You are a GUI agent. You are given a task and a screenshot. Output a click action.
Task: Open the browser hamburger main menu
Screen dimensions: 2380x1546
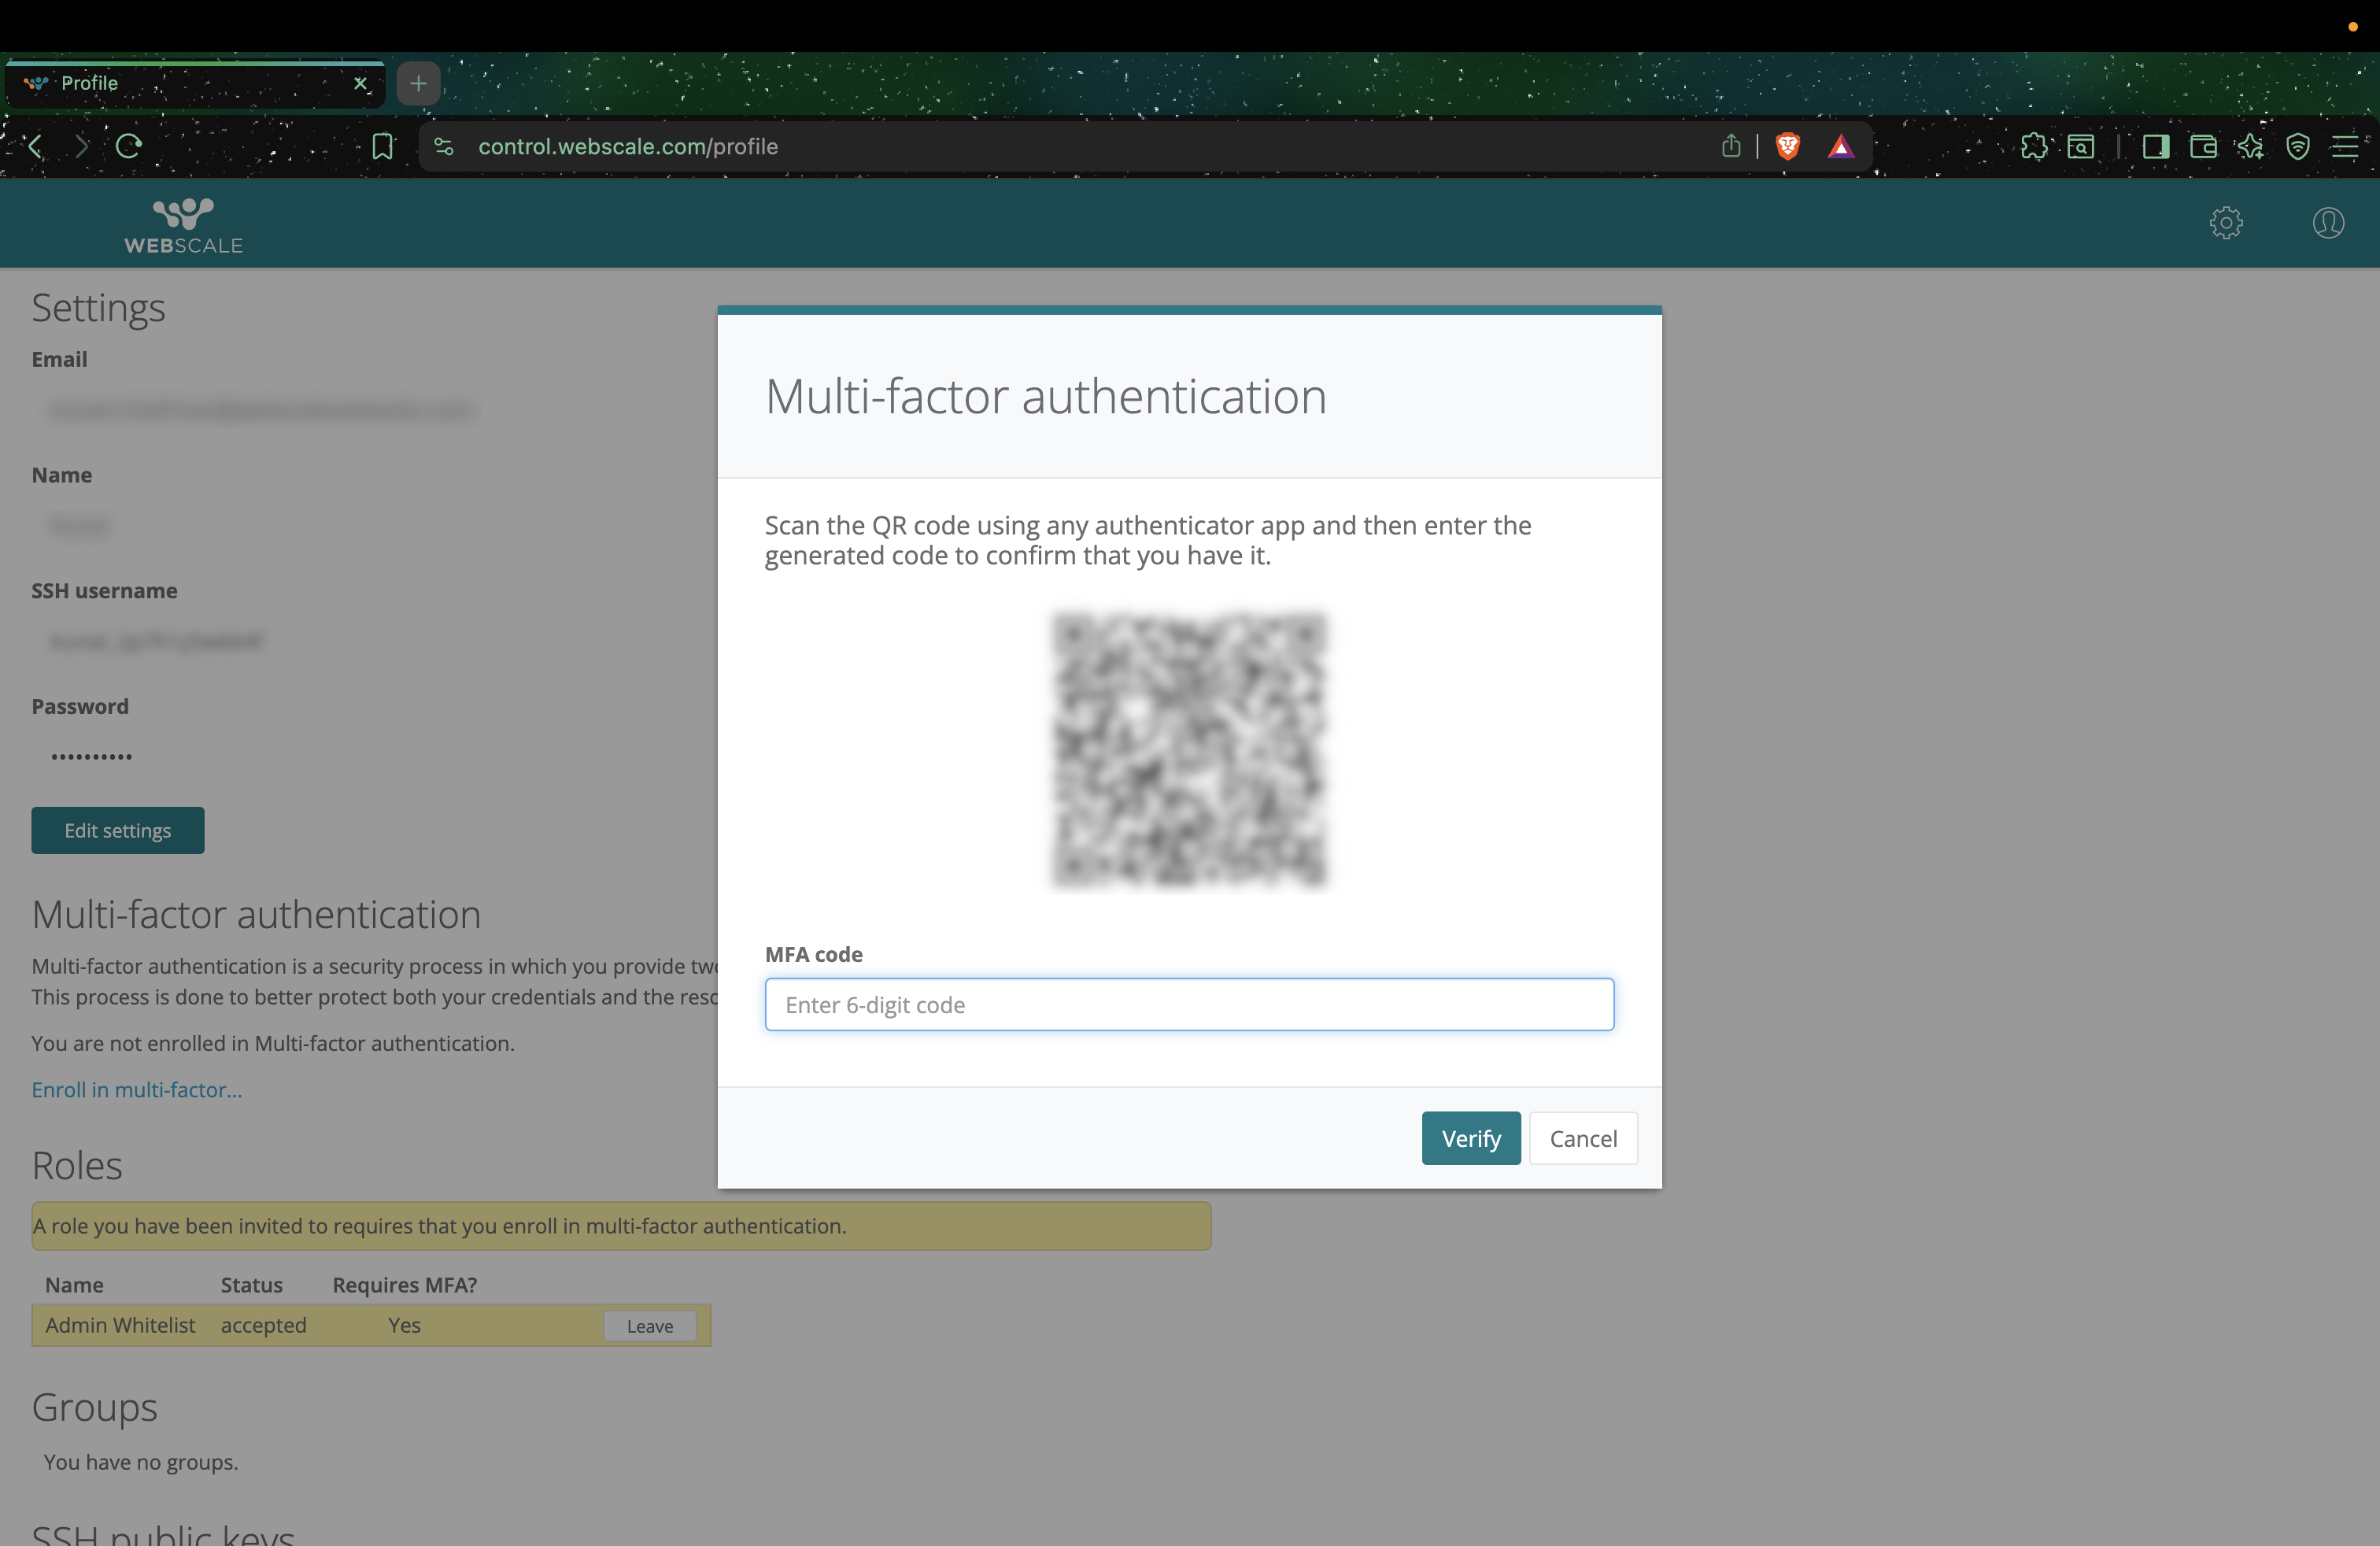click(x=2345, y=146)
